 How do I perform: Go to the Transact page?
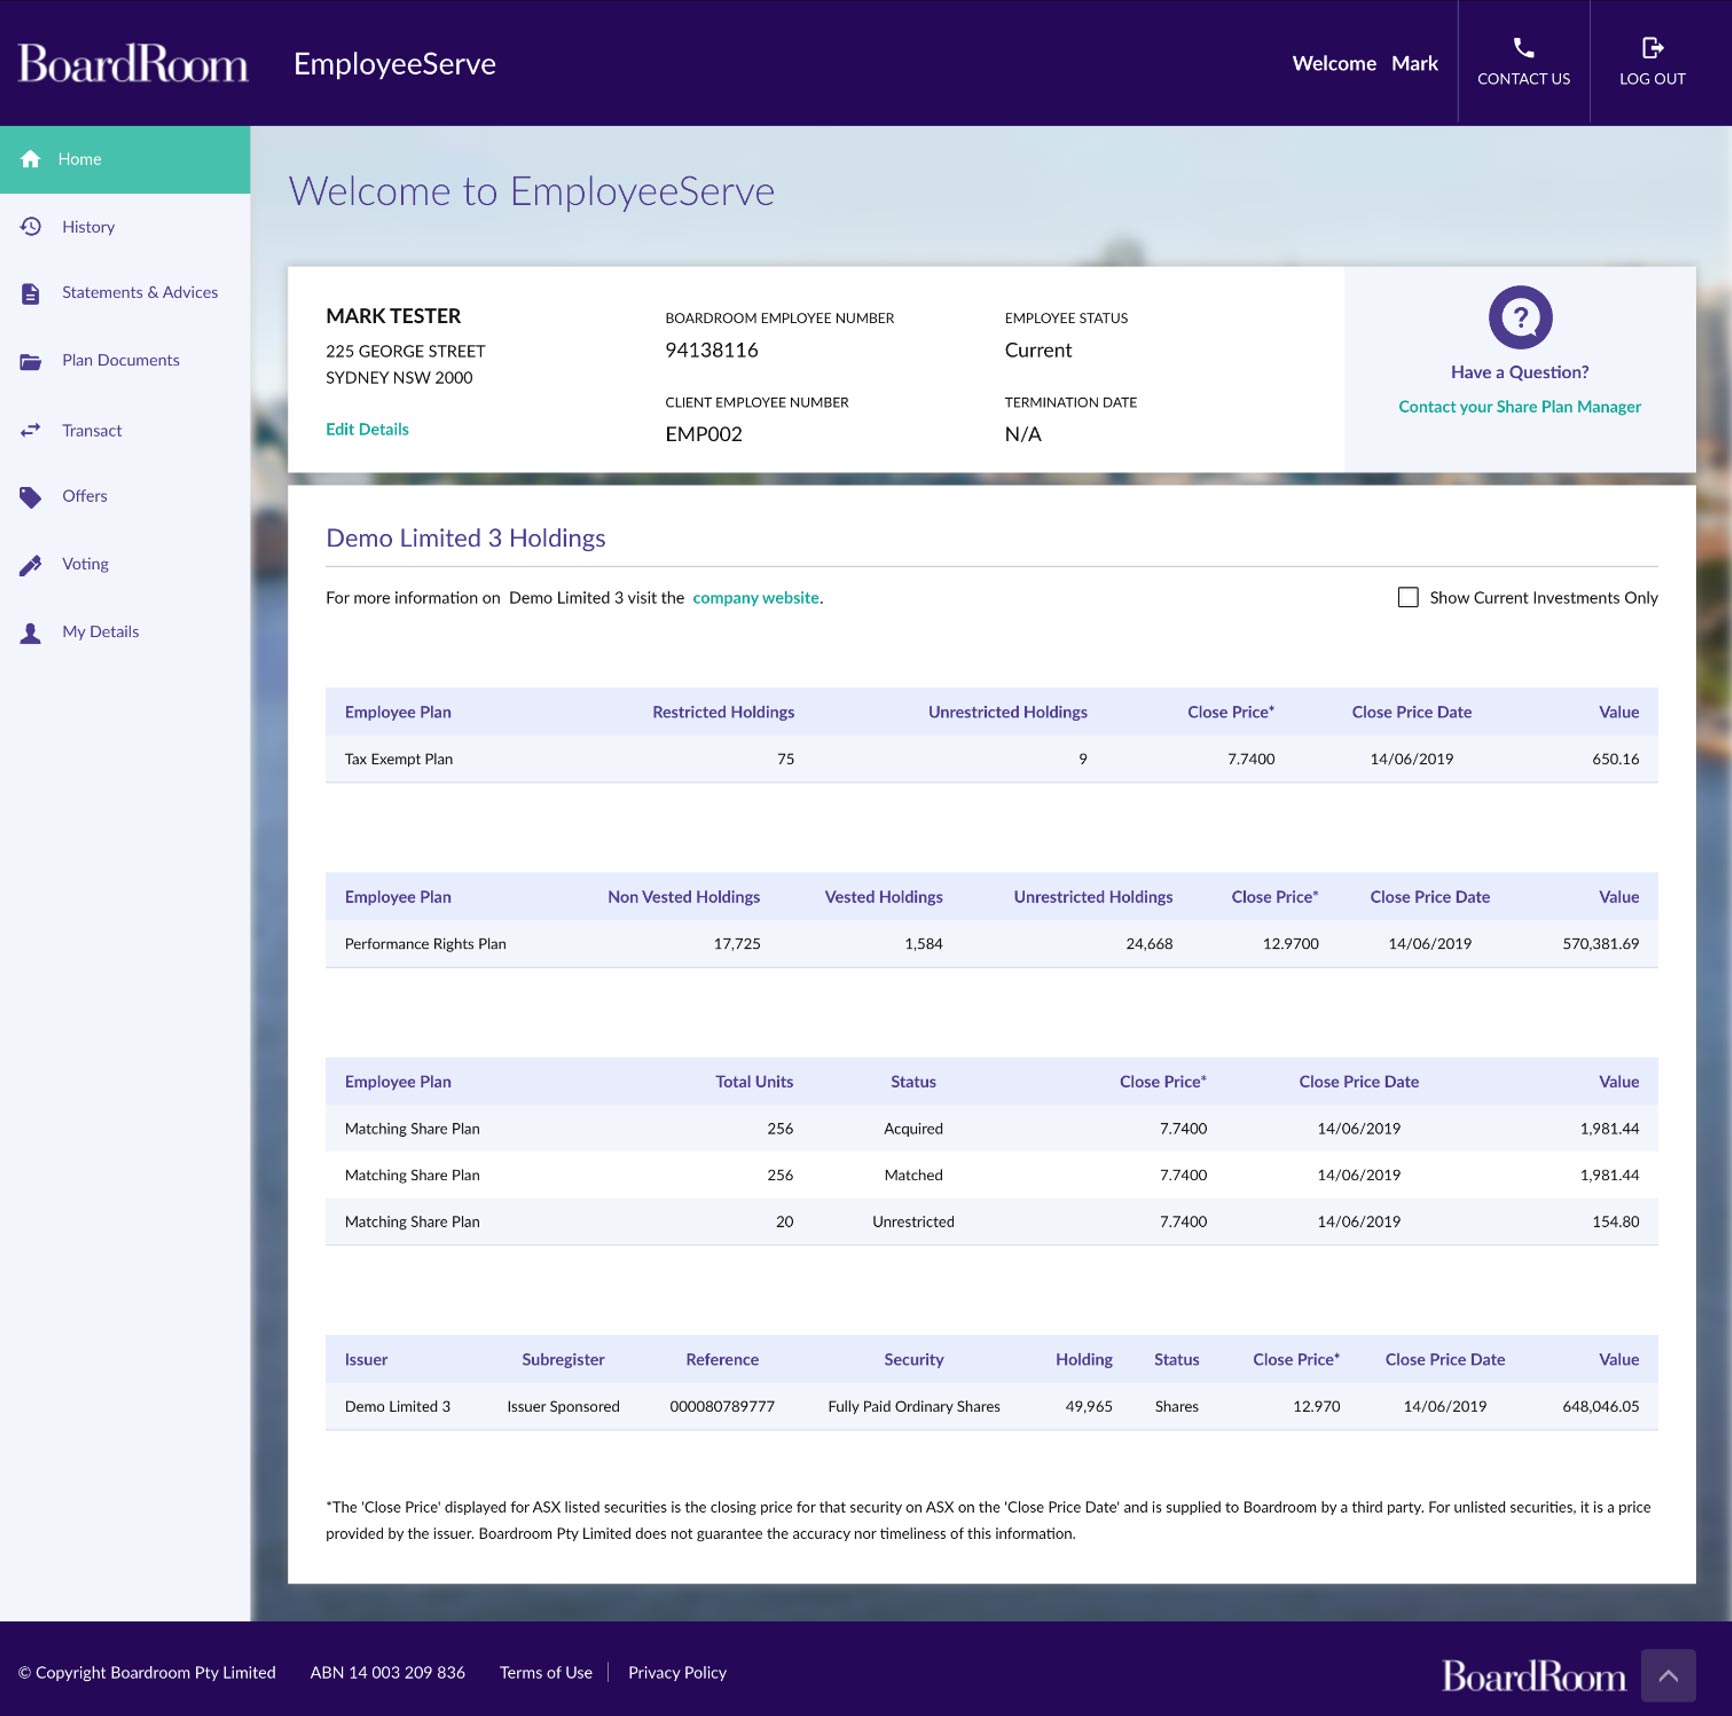tap(125, 430)
